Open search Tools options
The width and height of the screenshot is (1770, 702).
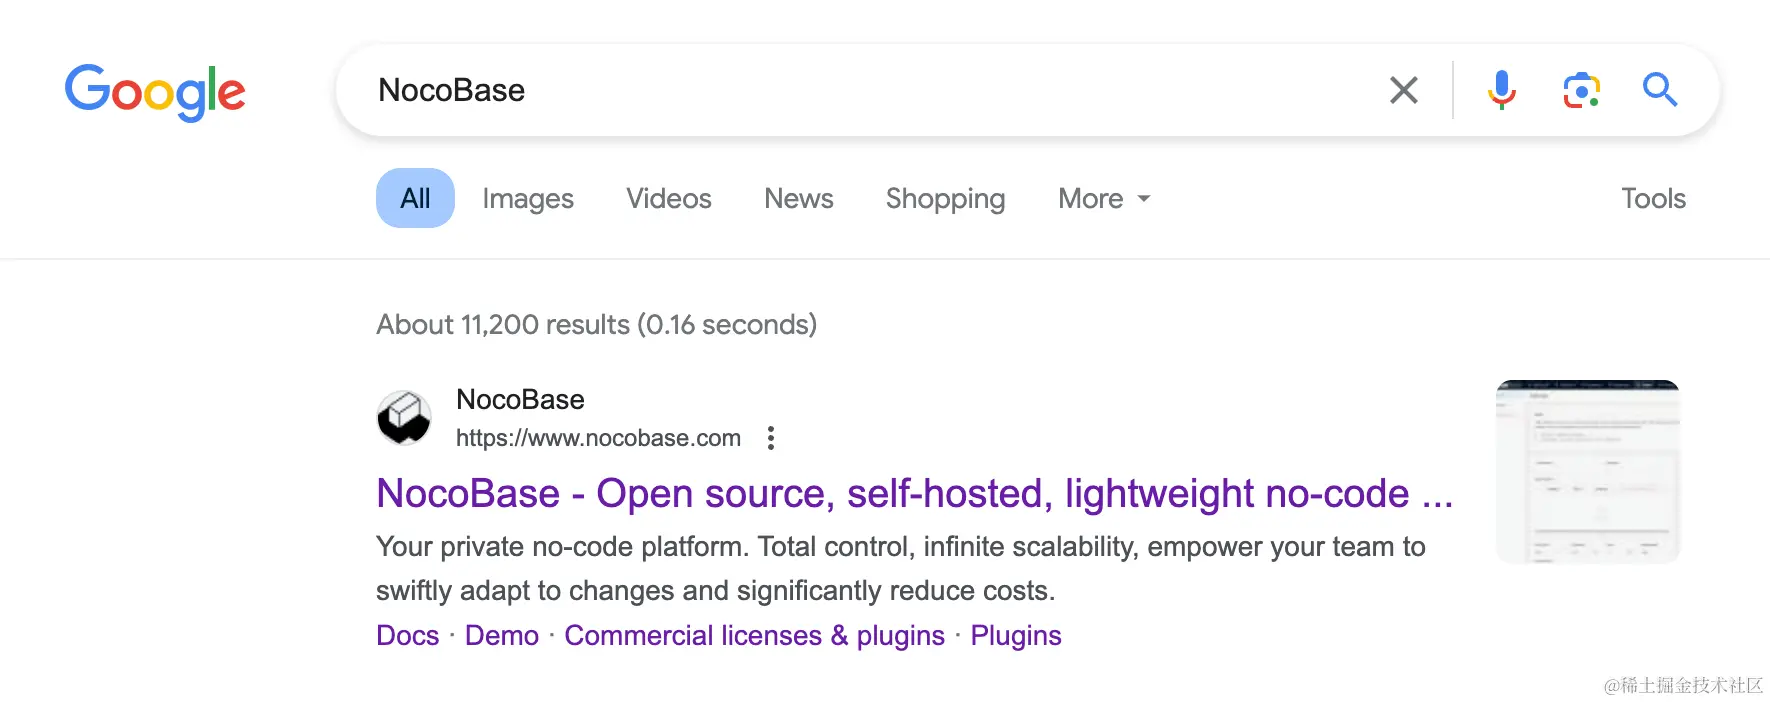pyautogui.click(x=1652, y=198)
